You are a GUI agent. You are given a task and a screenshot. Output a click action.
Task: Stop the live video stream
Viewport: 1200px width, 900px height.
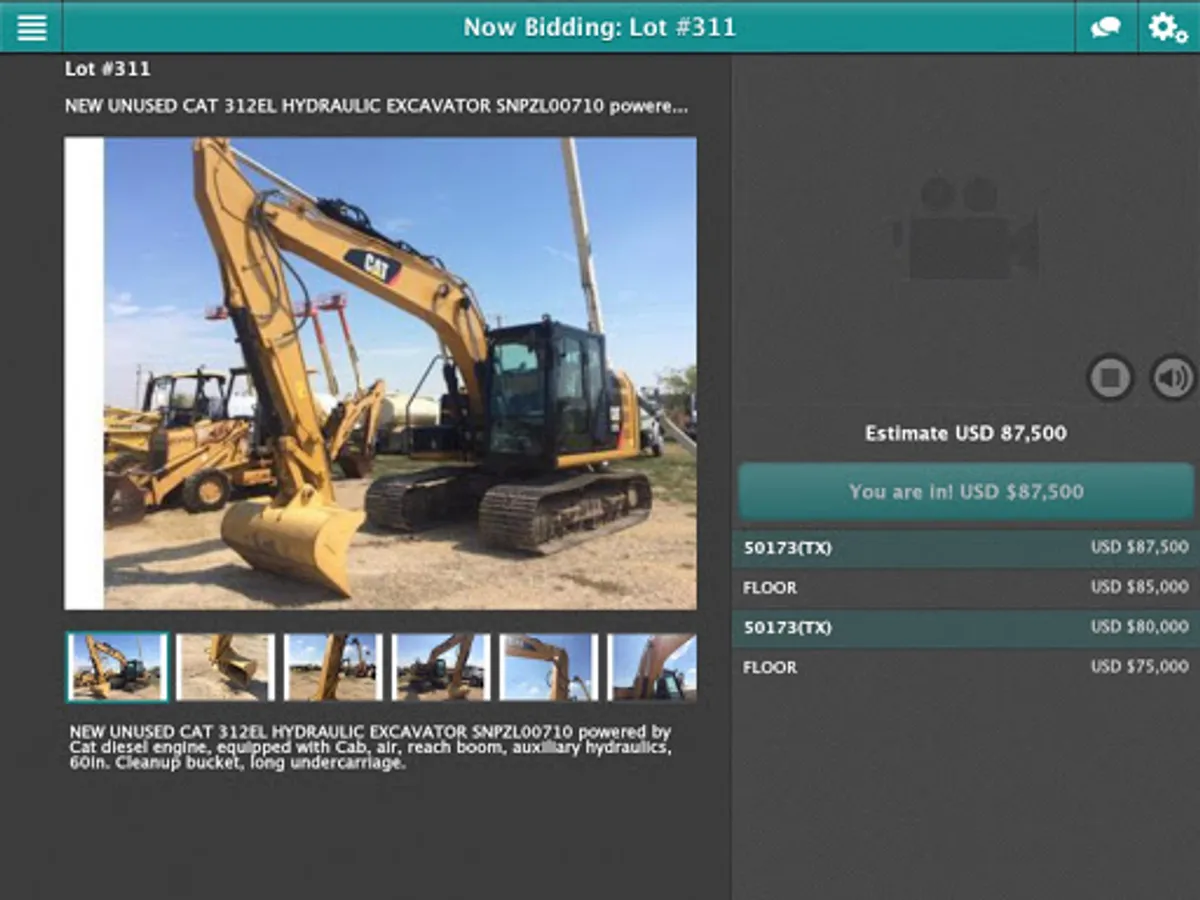click(x=1110, y=378)
